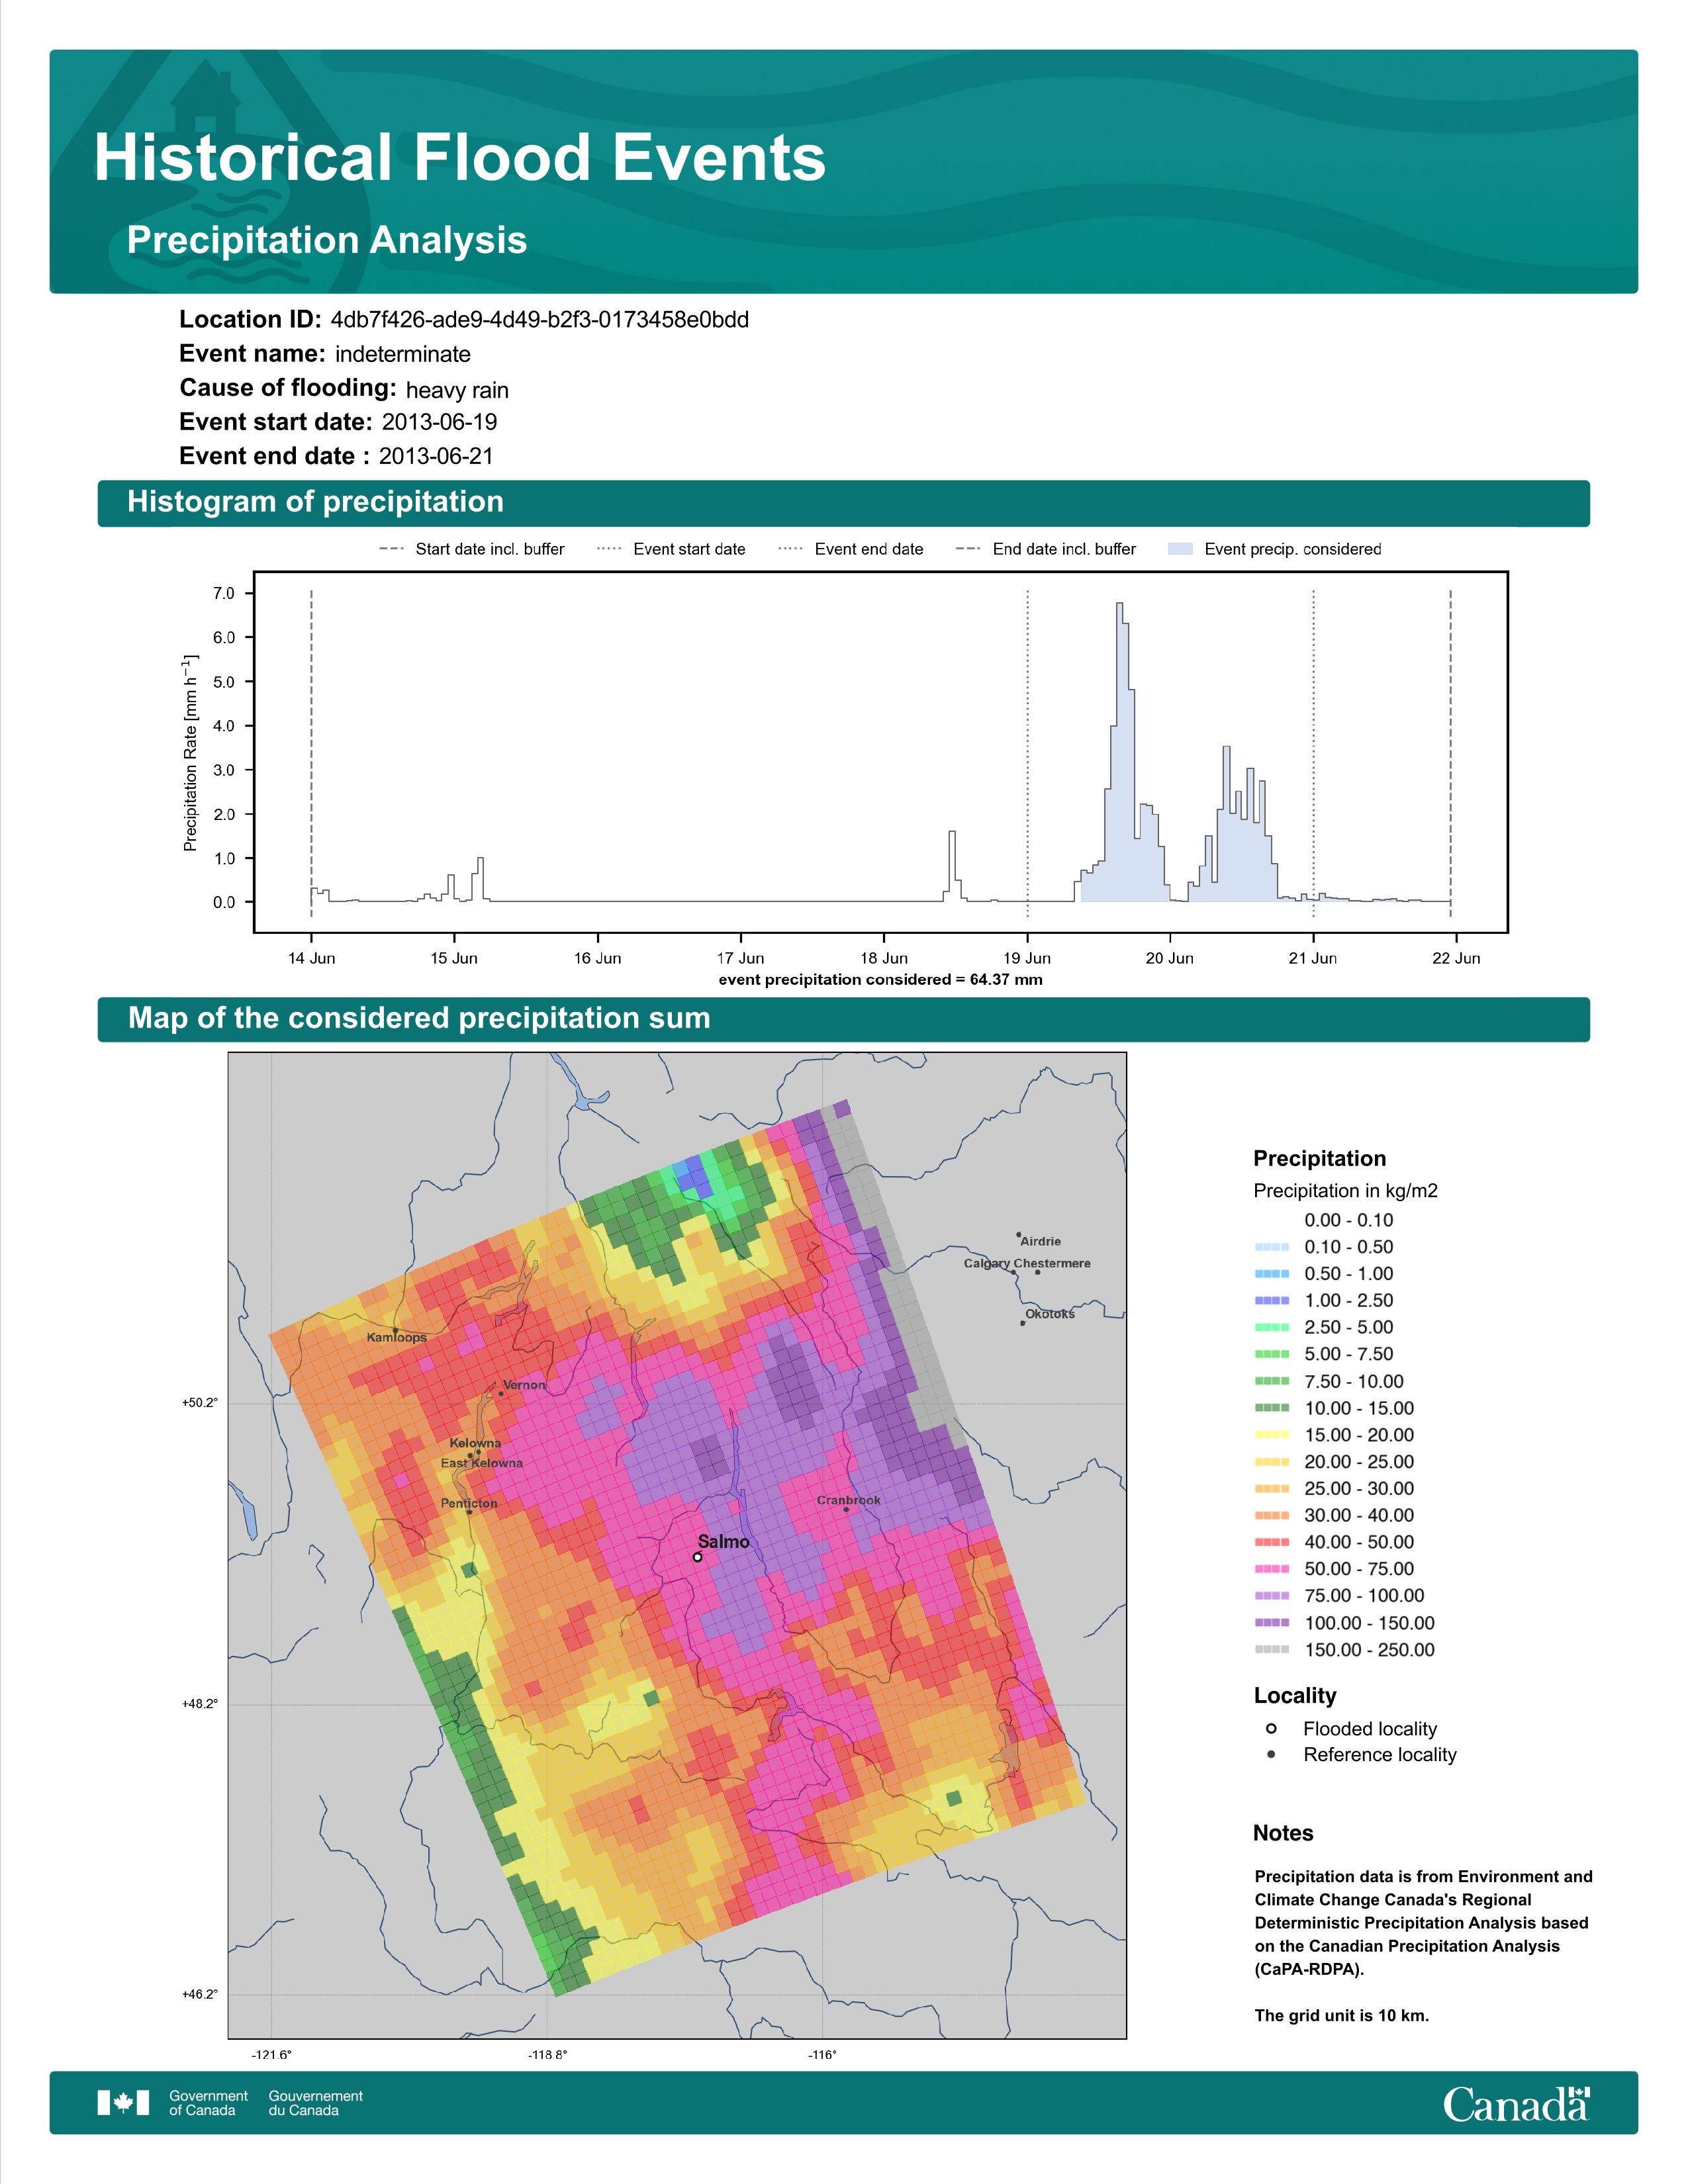The height and width of the screenshot is (2184, 1688).
Task: Click the 2.50 - 5.00 legend swatch
Action: click(1272, 1327)
